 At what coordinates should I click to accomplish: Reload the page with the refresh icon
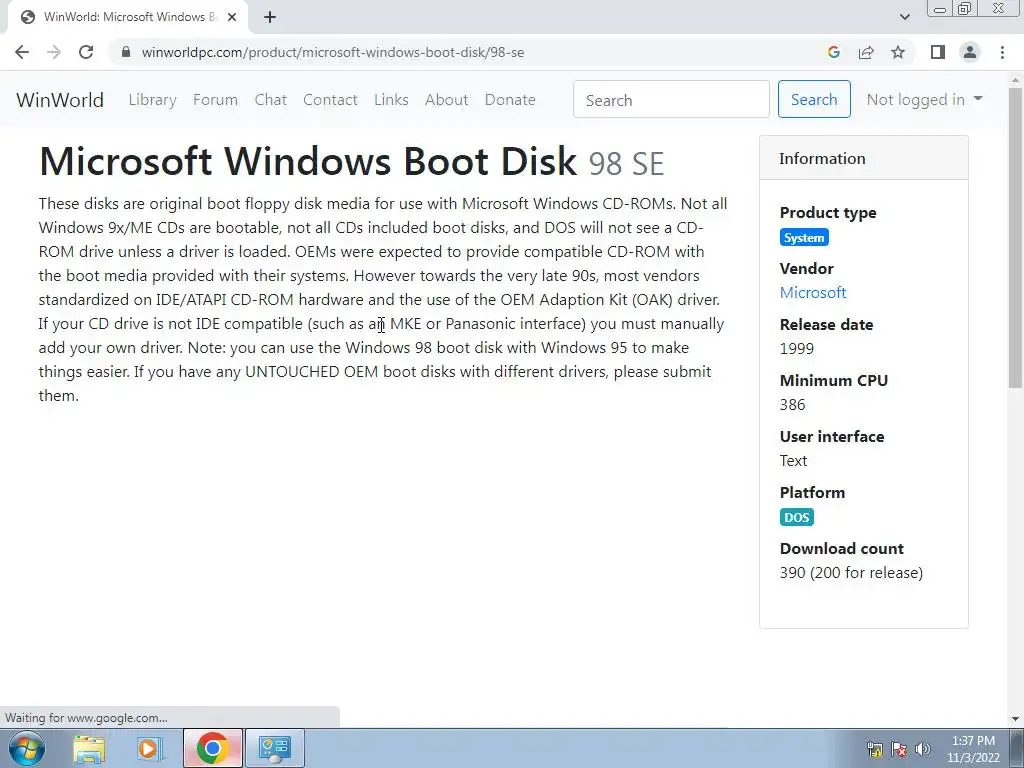click(86, 52)
